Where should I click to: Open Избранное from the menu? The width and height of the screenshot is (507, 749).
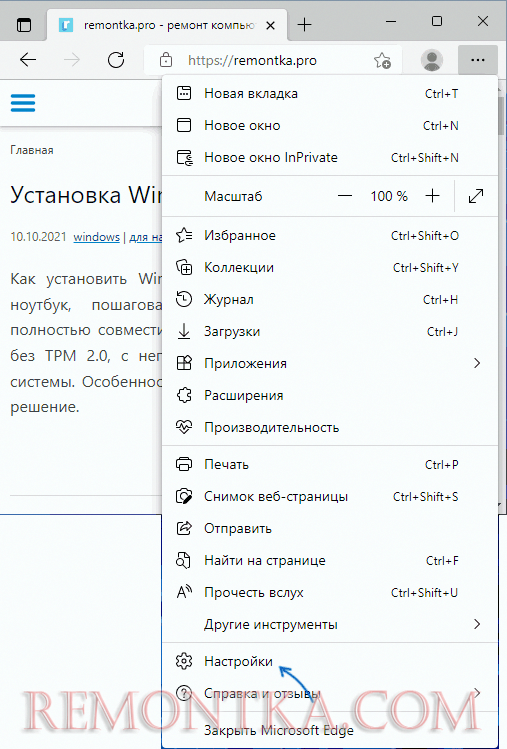(330, 235)
